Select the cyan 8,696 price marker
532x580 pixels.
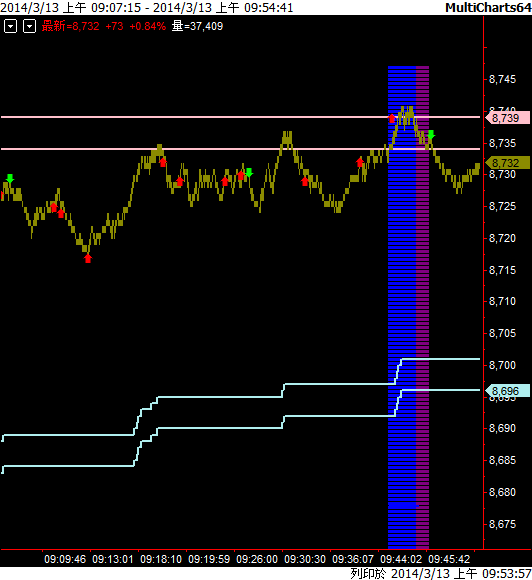coord(507,391)
